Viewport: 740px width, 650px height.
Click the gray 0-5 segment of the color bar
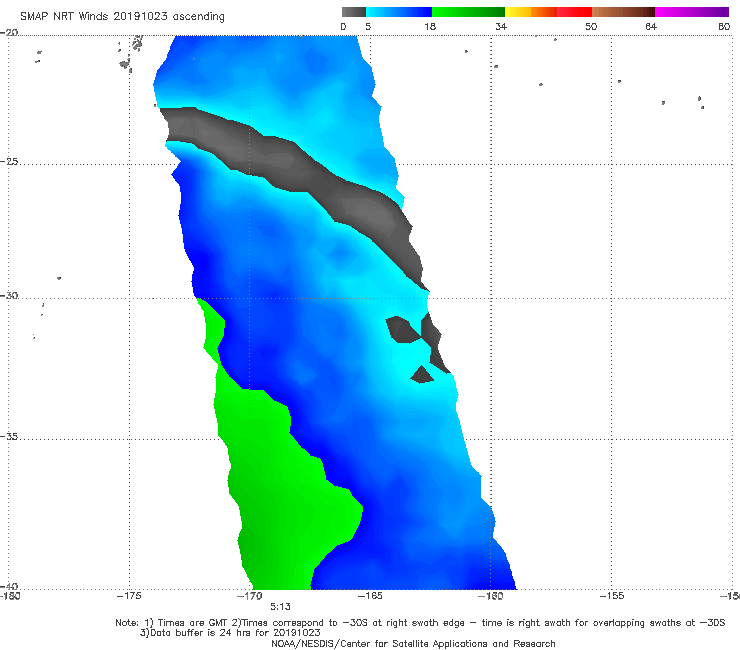[x=354, y=12]
